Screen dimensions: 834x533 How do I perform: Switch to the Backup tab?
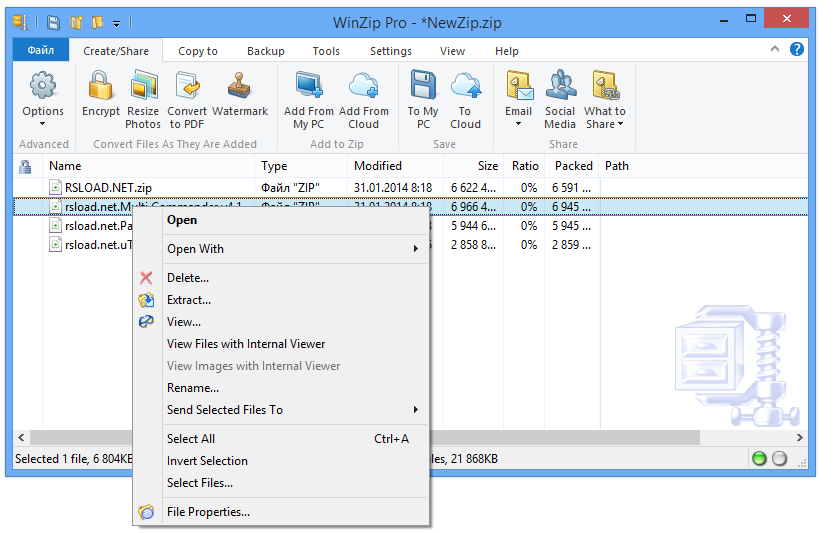[266, 51]
